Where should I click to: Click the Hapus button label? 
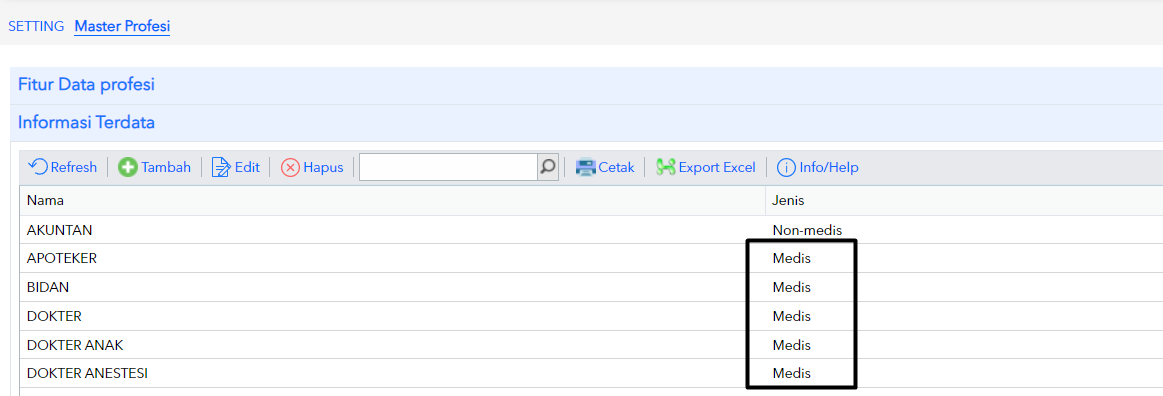coord(323,168)
